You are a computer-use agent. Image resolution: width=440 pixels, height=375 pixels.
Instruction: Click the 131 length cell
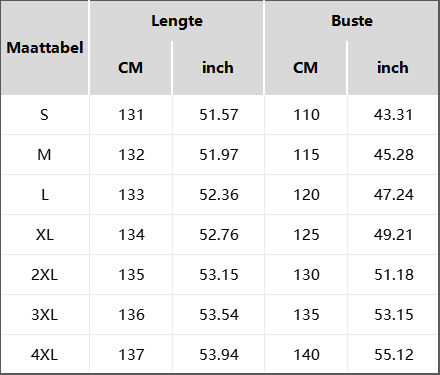(131, 115)
